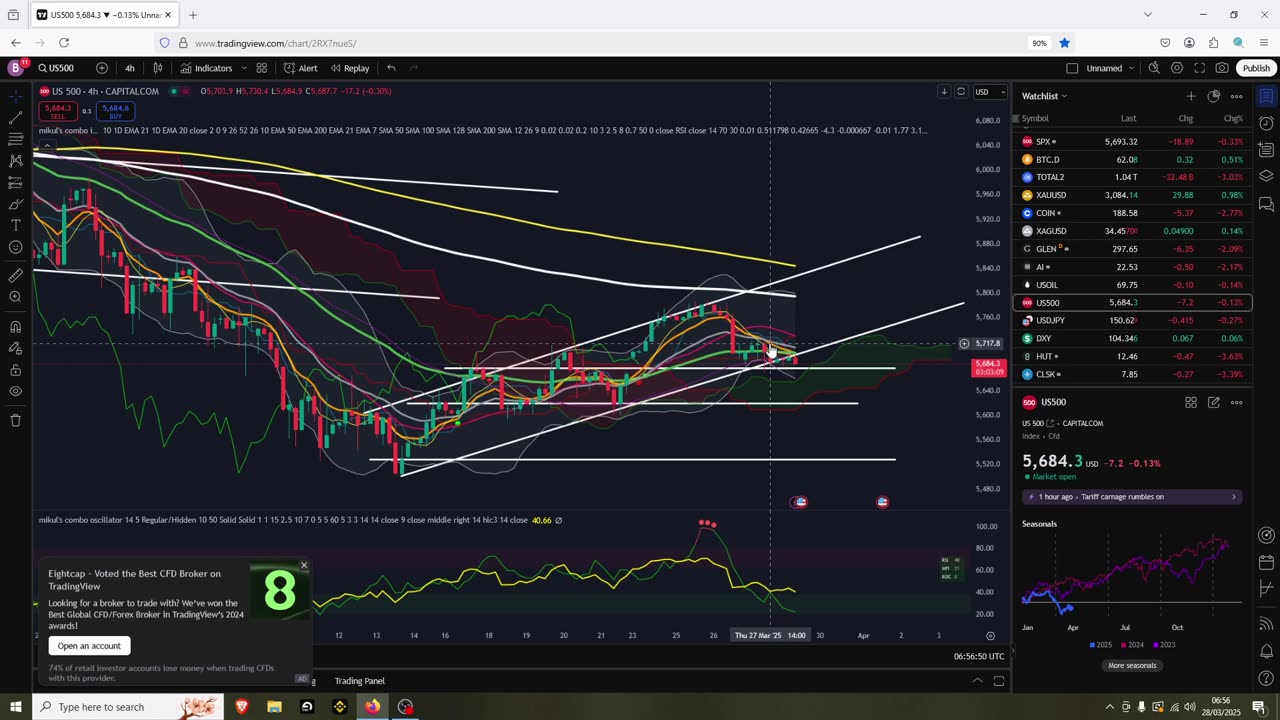The height and width of the screenshot is (720, 1280).
Task: Open the Unnamed layout dropdown
Action: click(1110, 68)
